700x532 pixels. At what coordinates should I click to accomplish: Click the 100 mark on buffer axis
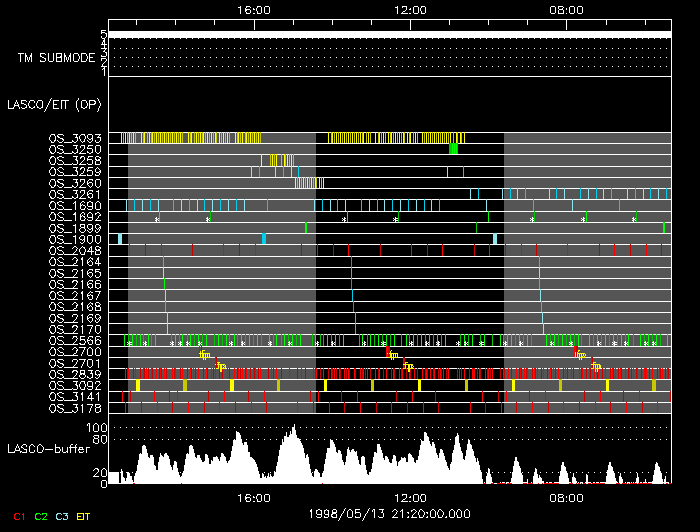point(97,427)
